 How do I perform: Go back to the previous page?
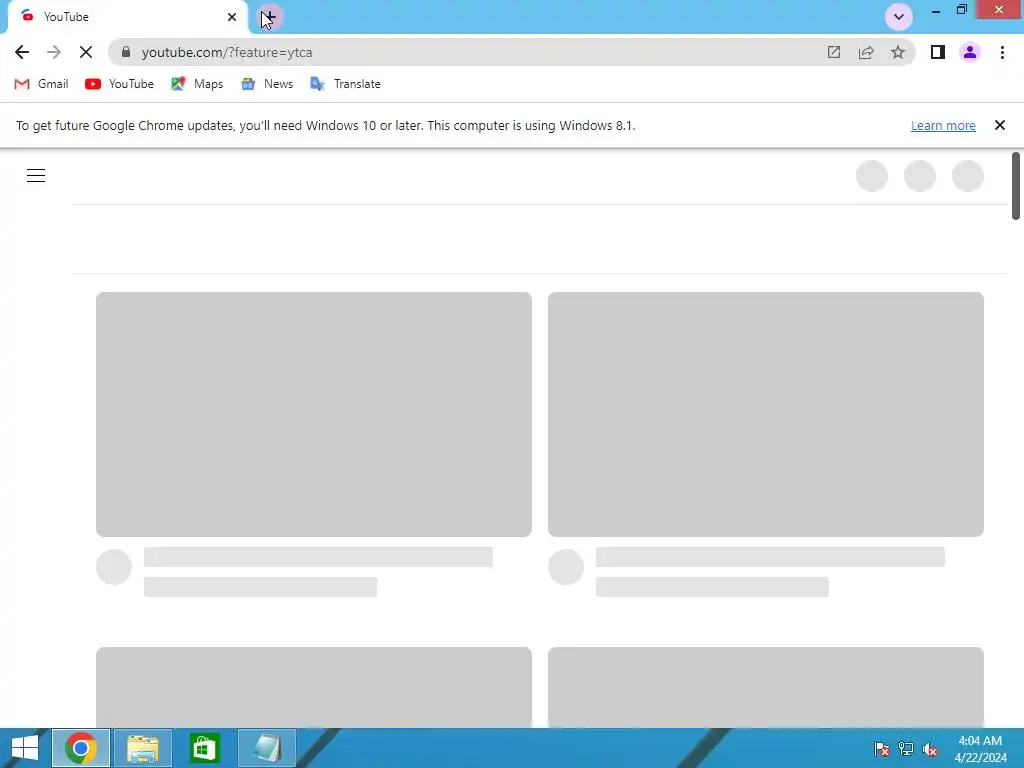[x=22, y=52]
